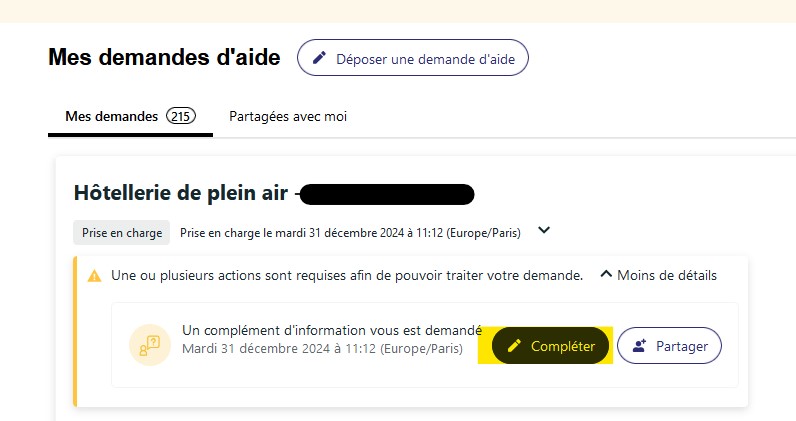796x421 pixels.
Task: Open the Hôtellerie de plein air request title
Action: [x=181, y=193]
